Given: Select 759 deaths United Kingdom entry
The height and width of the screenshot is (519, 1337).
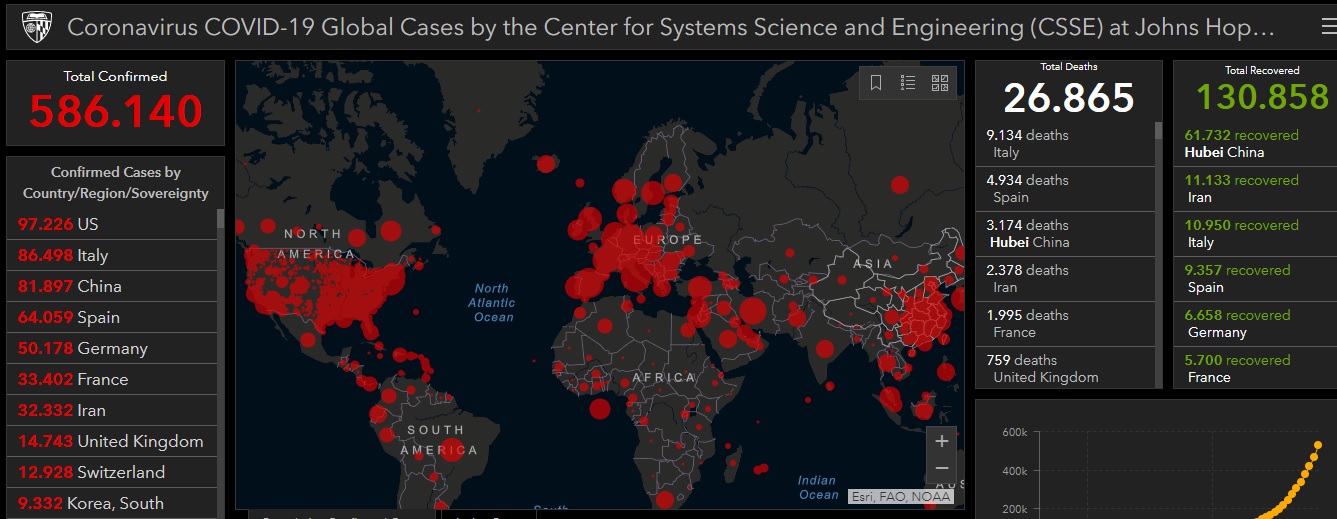Looking at the screenshot, I should 1065,369.
